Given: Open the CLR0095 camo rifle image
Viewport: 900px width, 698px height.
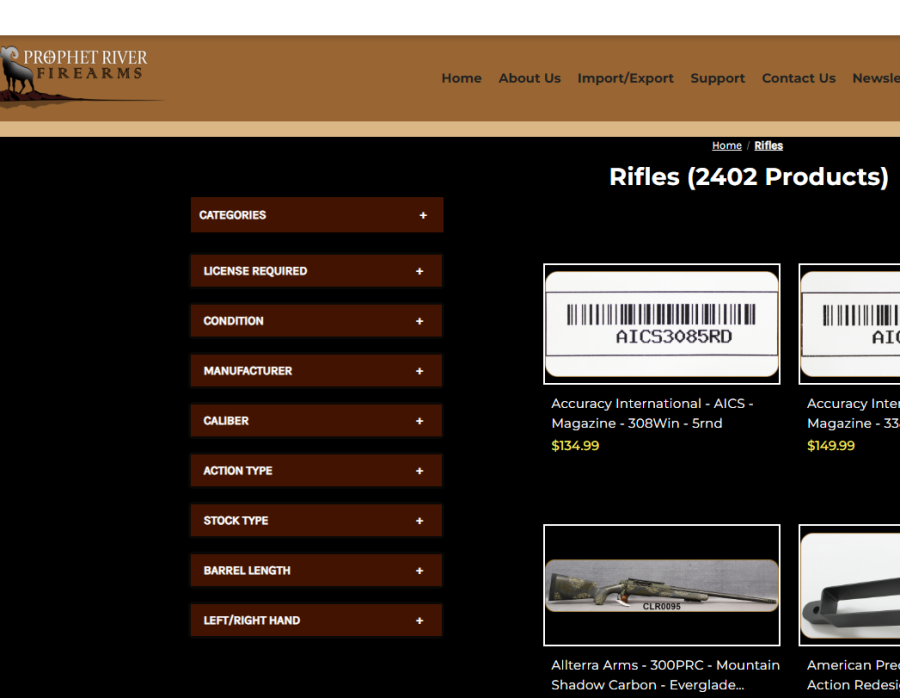Looking at the screenshot, I should 662,585.
